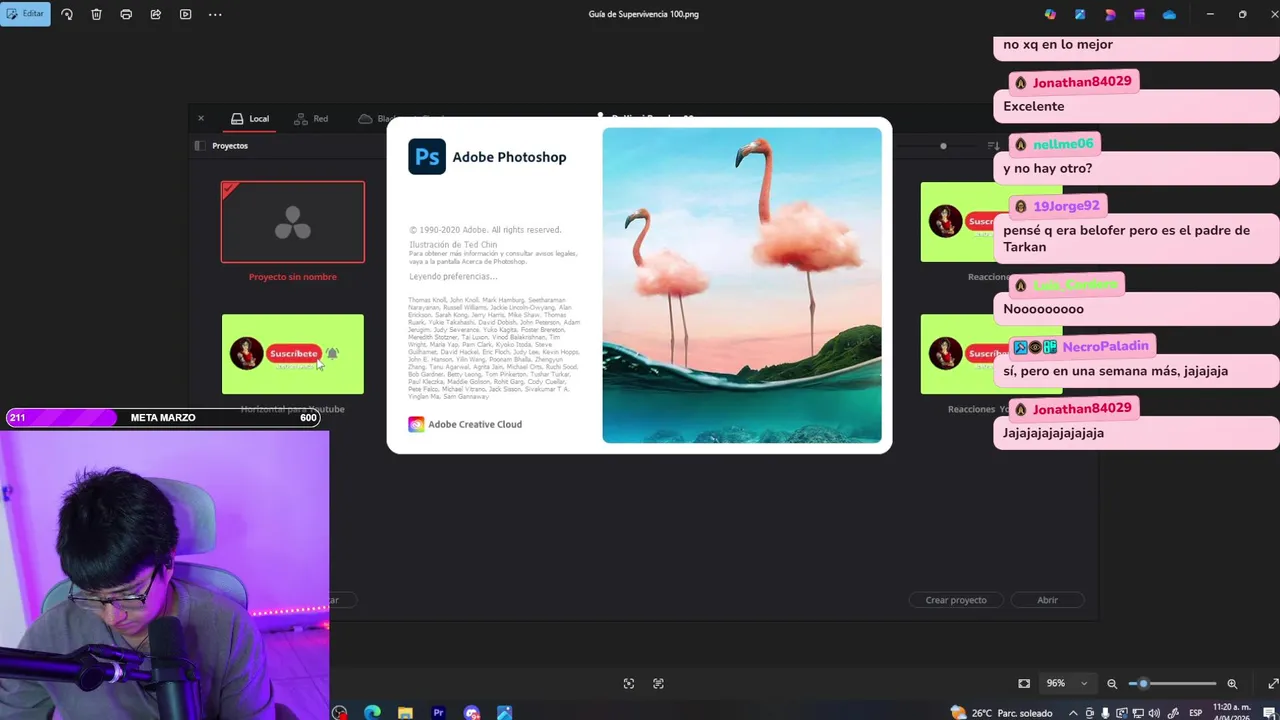Open the weather widget 26°C Parc. soleado
Screen dimensions: 1280x720
point(1002,713)
